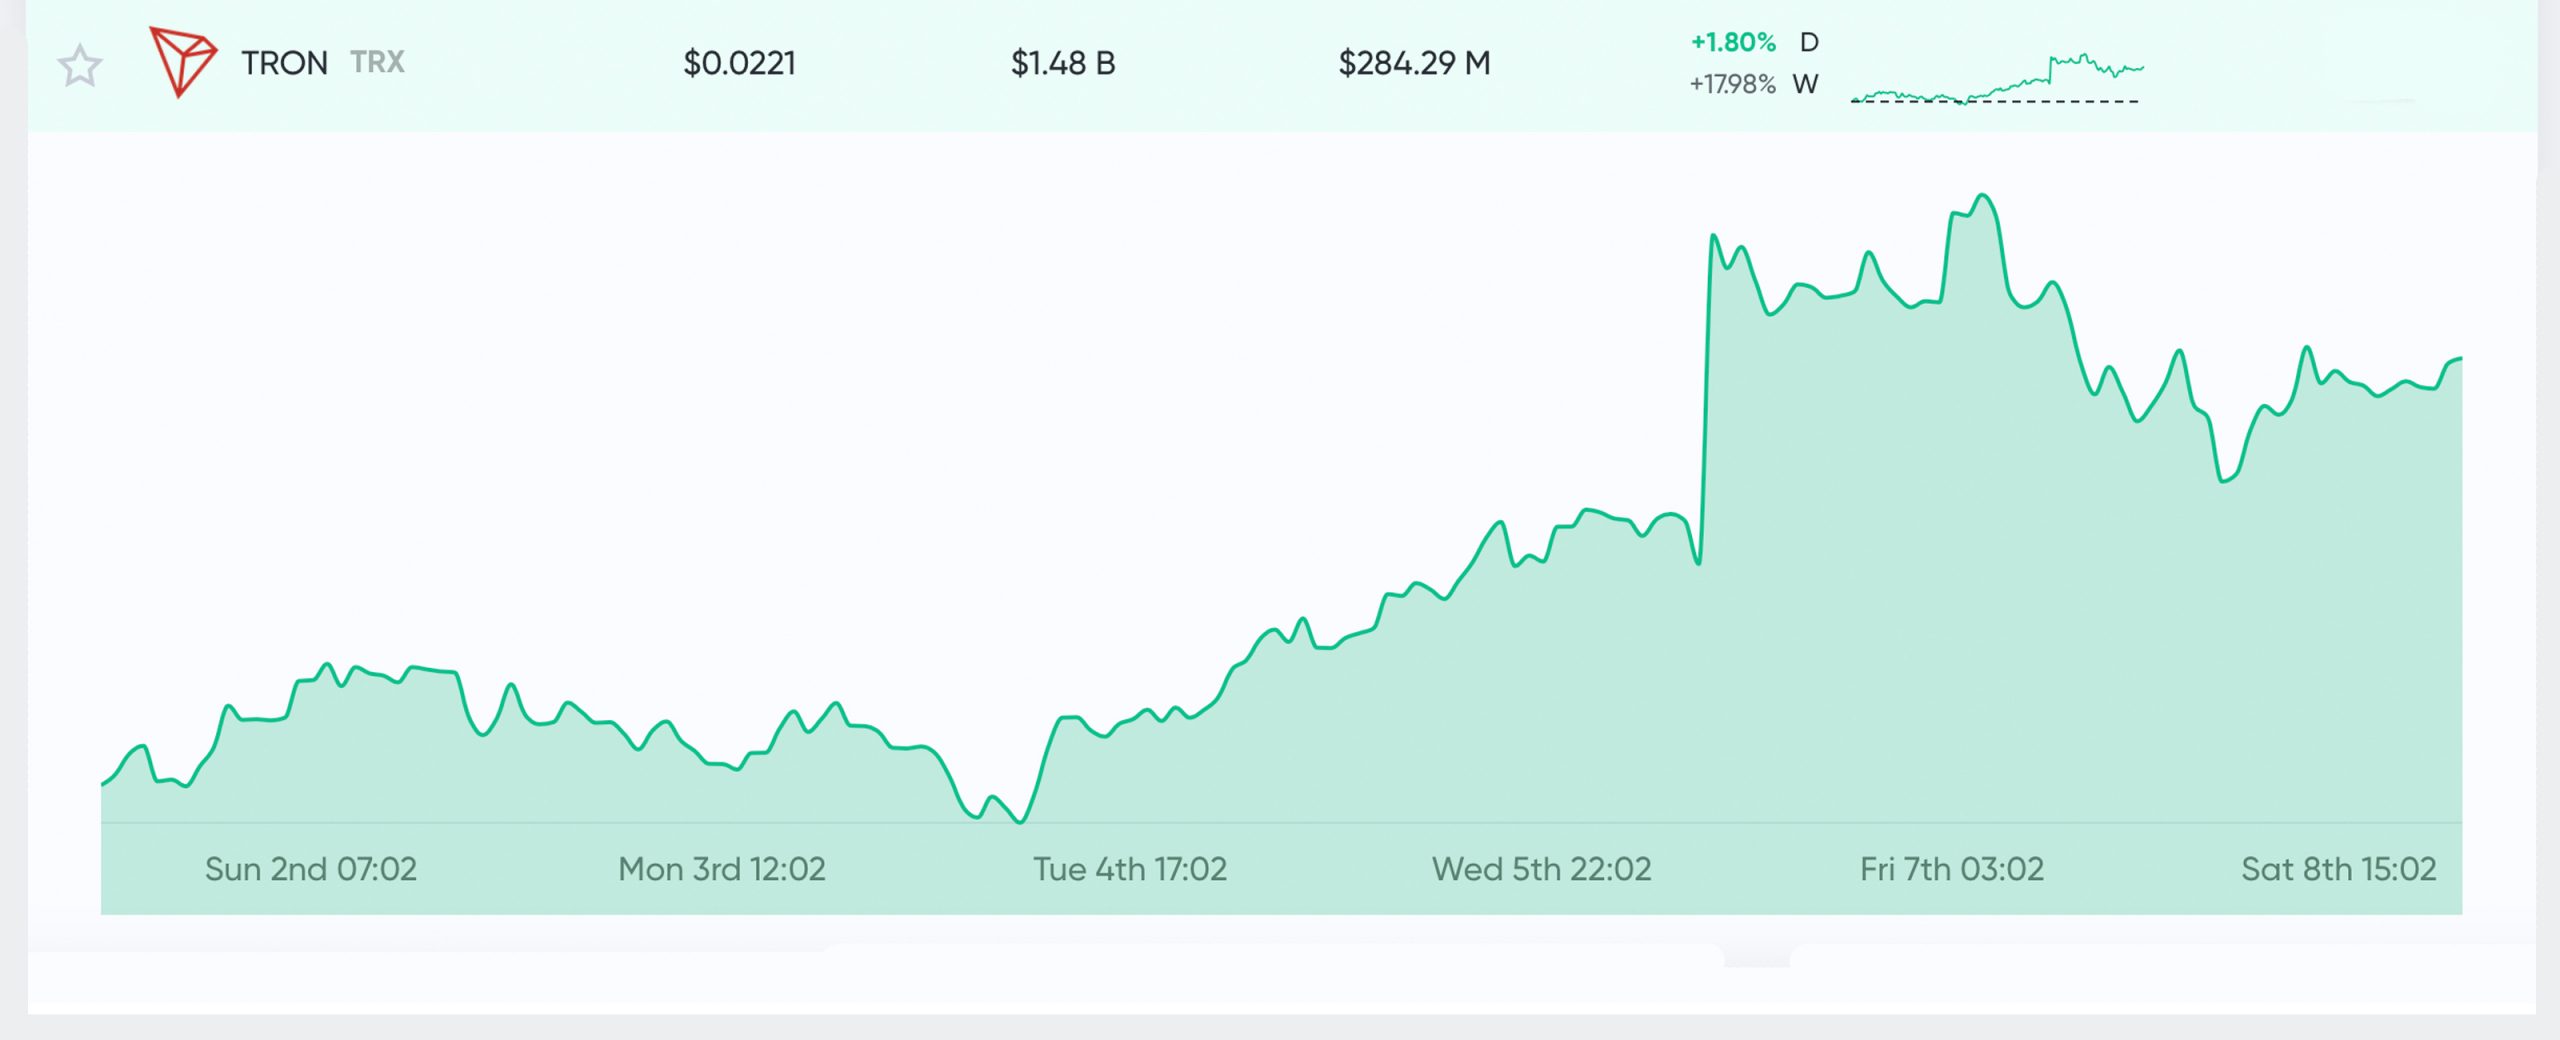Select the TRX ticker label

click(x=376, y=63)
